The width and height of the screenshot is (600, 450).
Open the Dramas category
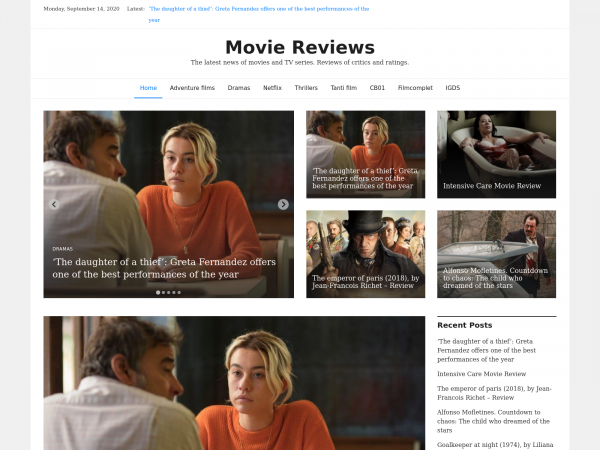pyautogui.click(x=239, y=88)
